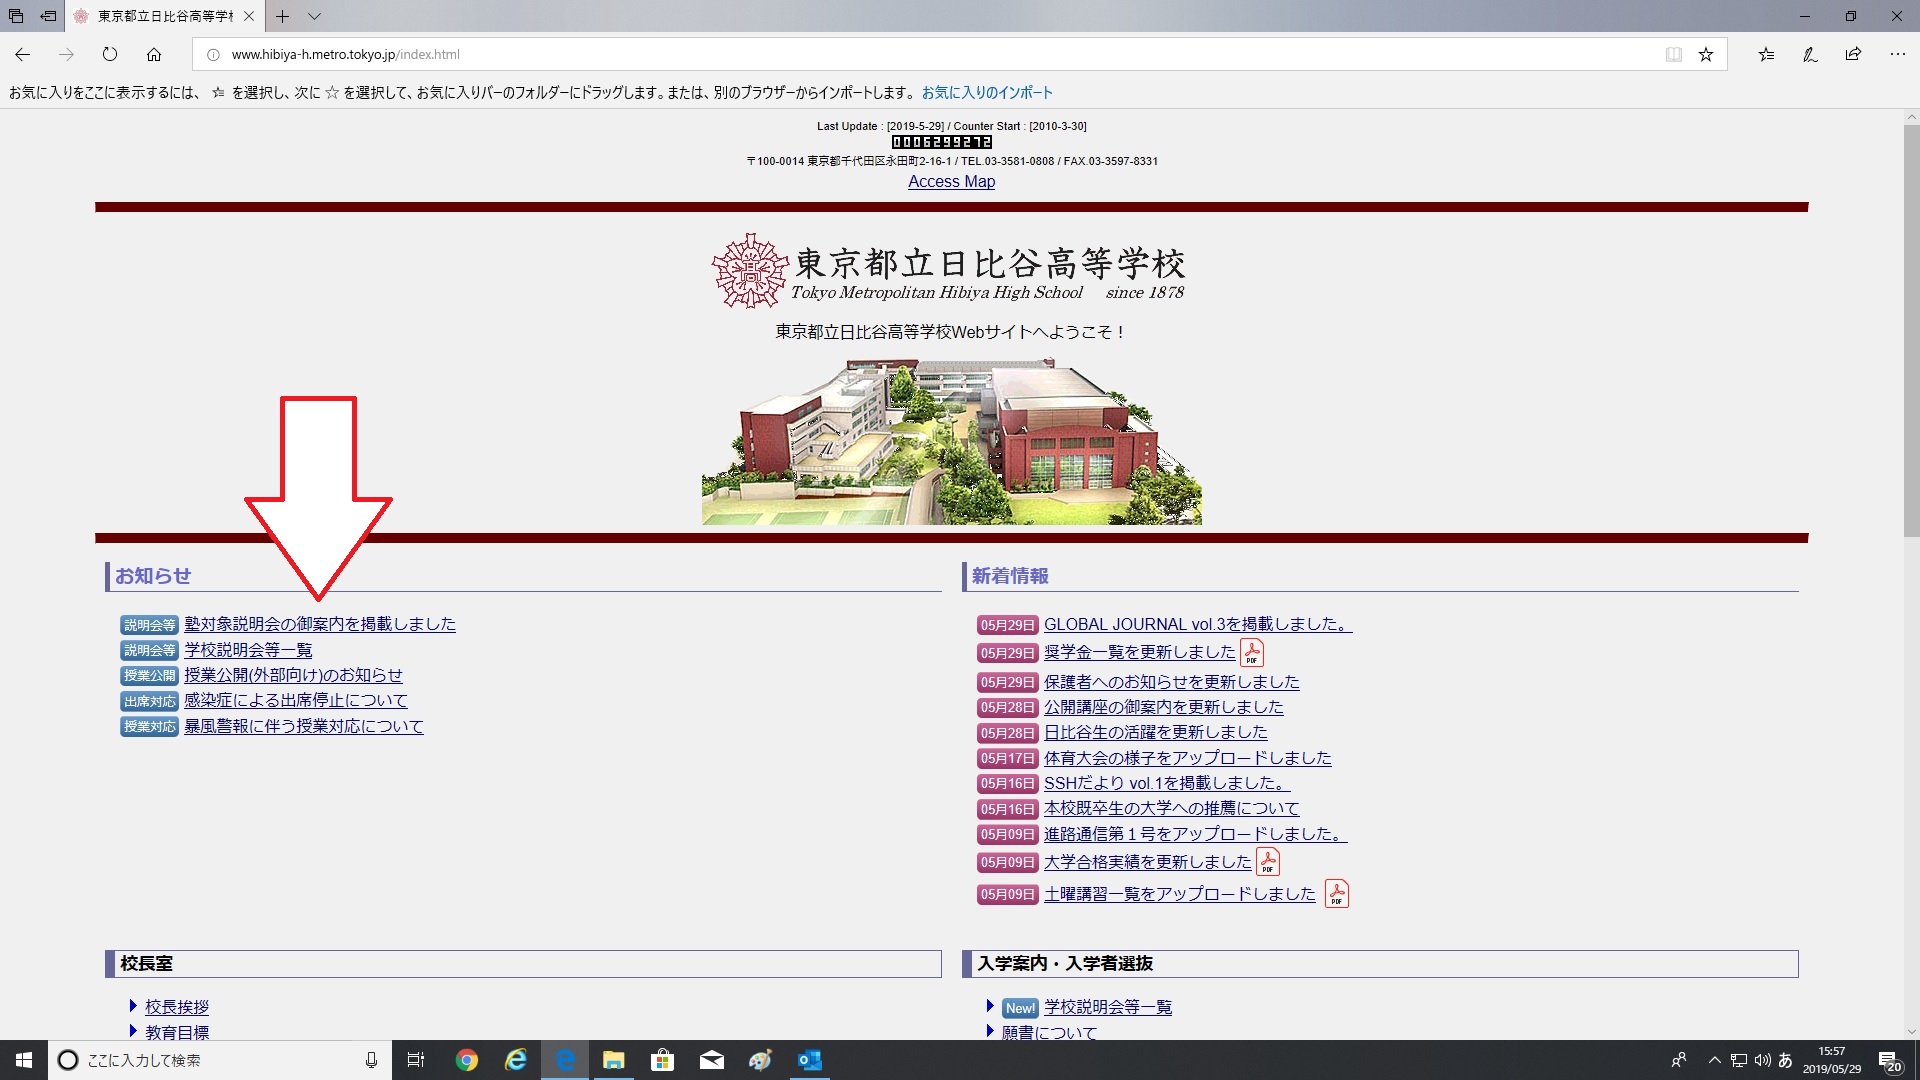Launch Internet Explorer from taskbar
Viewport: 1920px width, 1080px height.
516,1060
